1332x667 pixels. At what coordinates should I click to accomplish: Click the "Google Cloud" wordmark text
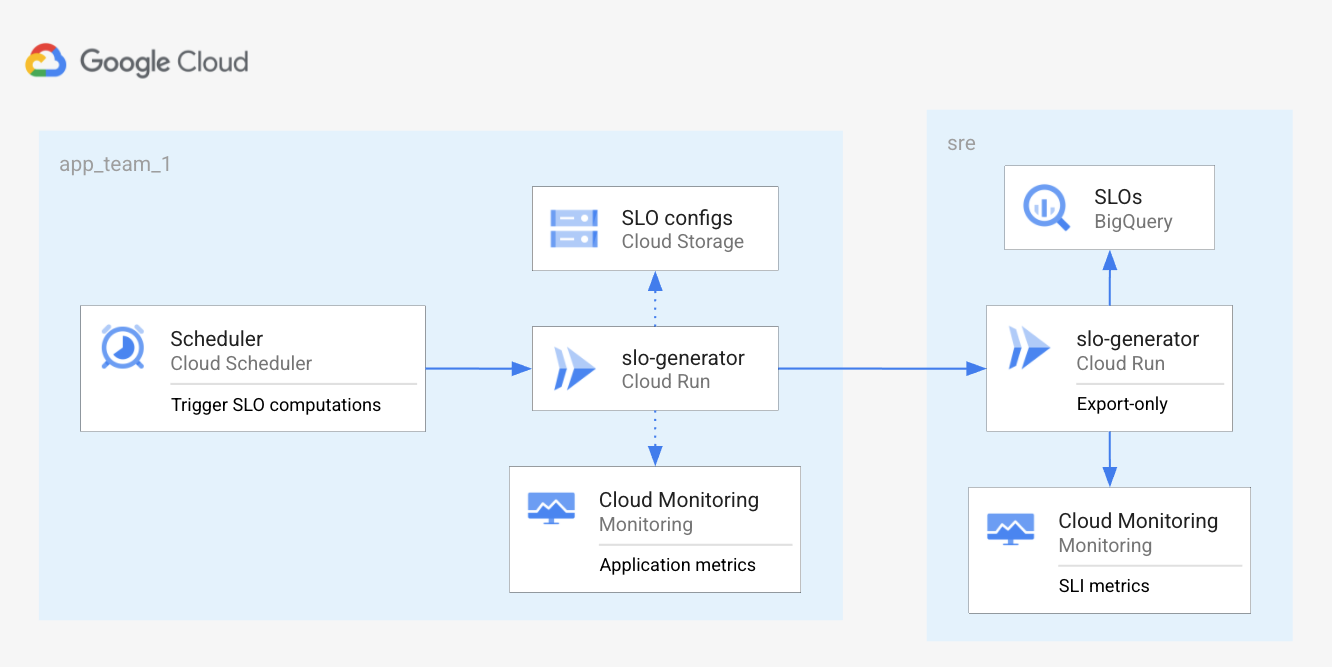click(164, 62)
